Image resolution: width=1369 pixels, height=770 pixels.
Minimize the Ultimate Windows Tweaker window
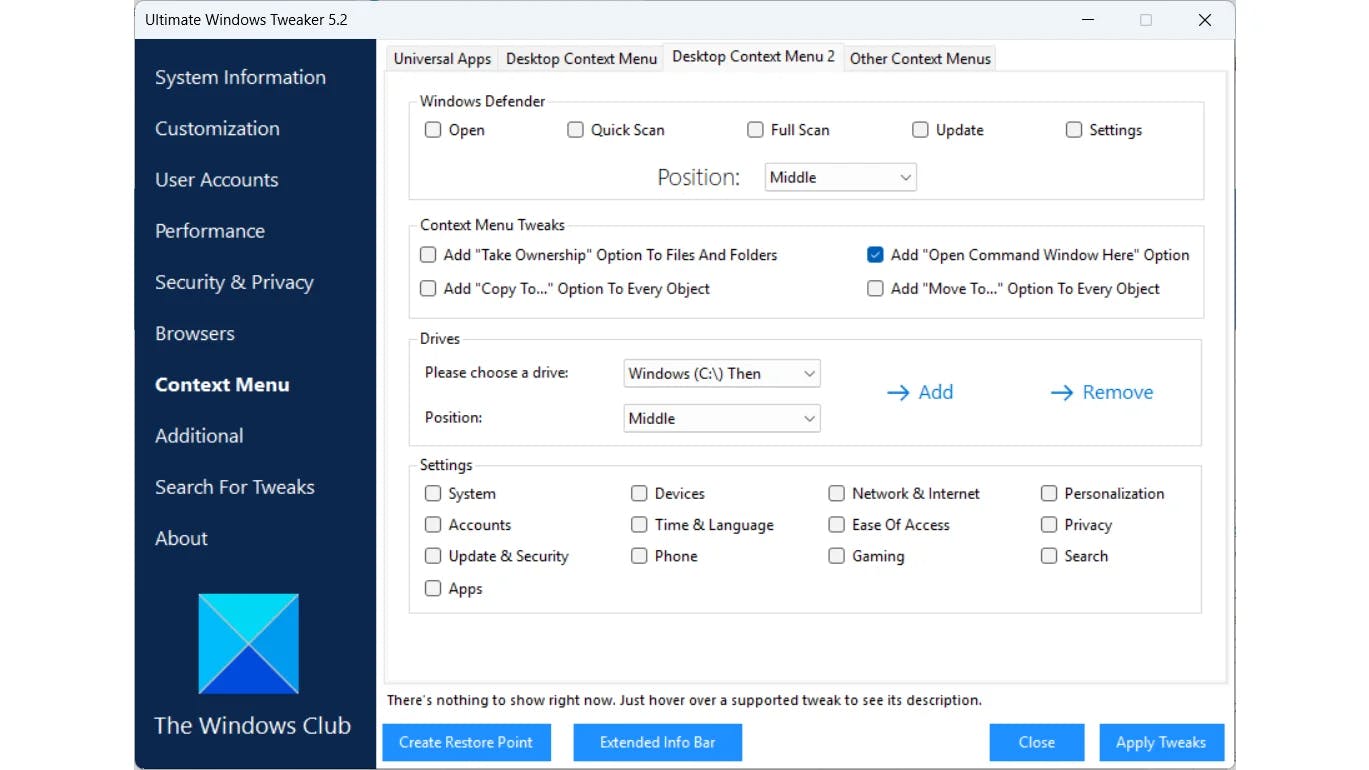tap(1087, 20)
